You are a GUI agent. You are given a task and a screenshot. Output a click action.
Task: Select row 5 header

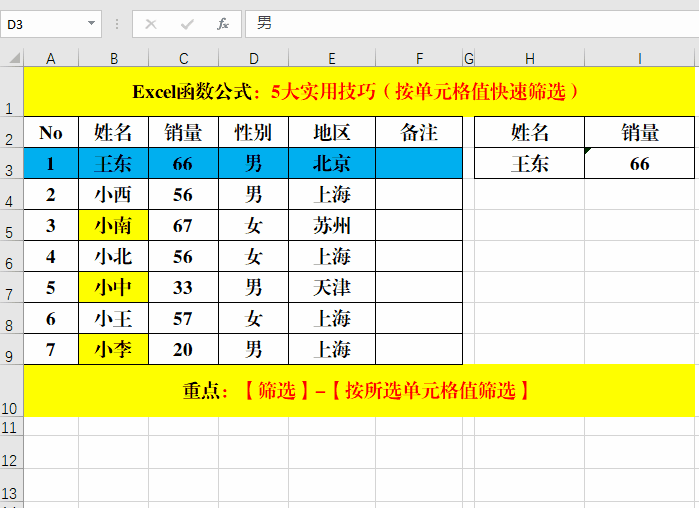11,225
